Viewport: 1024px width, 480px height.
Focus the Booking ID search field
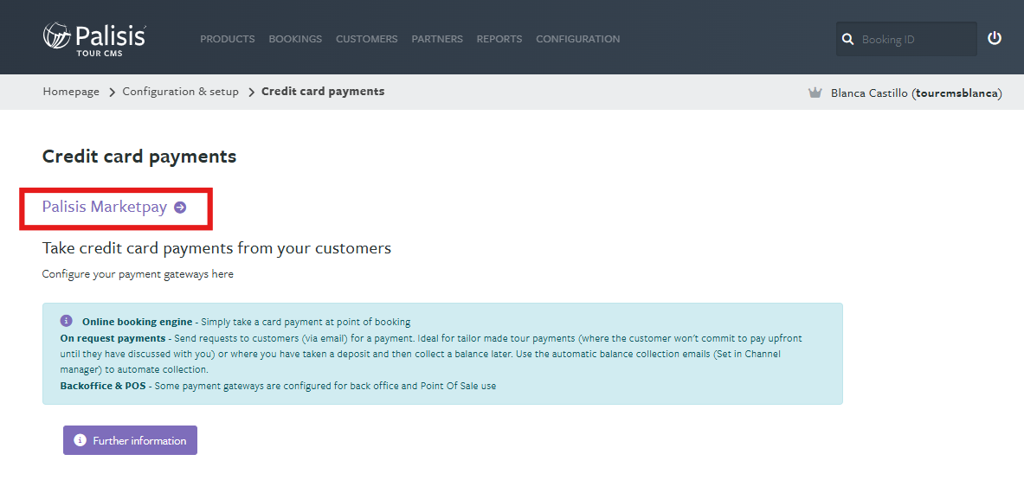pyautogui.click(x=906, y=39)
